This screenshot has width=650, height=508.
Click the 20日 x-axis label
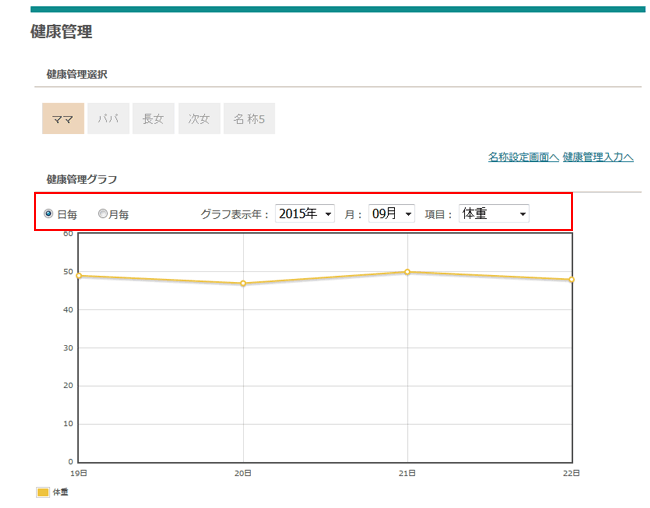(x=243, y=473)
